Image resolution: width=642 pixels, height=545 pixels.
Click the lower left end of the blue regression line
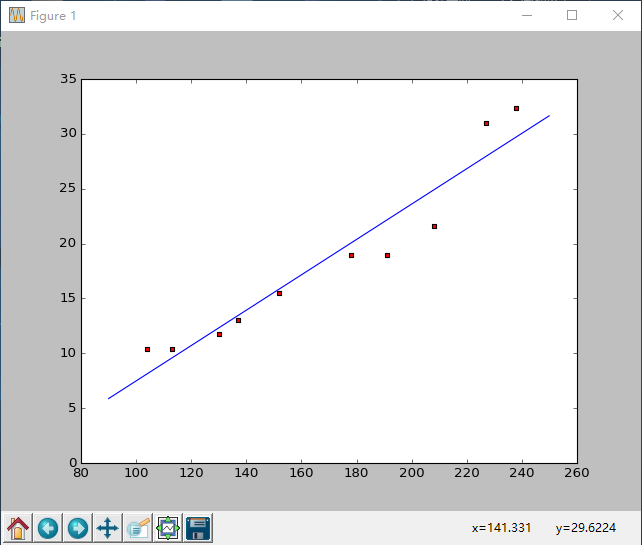[109, 398]
